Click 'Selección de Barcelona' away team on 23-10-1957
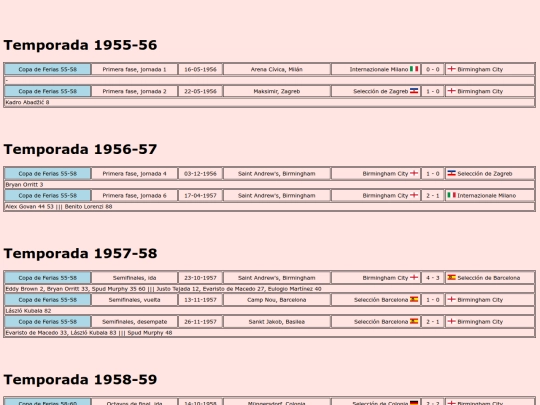The image size is (540, 405). (489, 278)
